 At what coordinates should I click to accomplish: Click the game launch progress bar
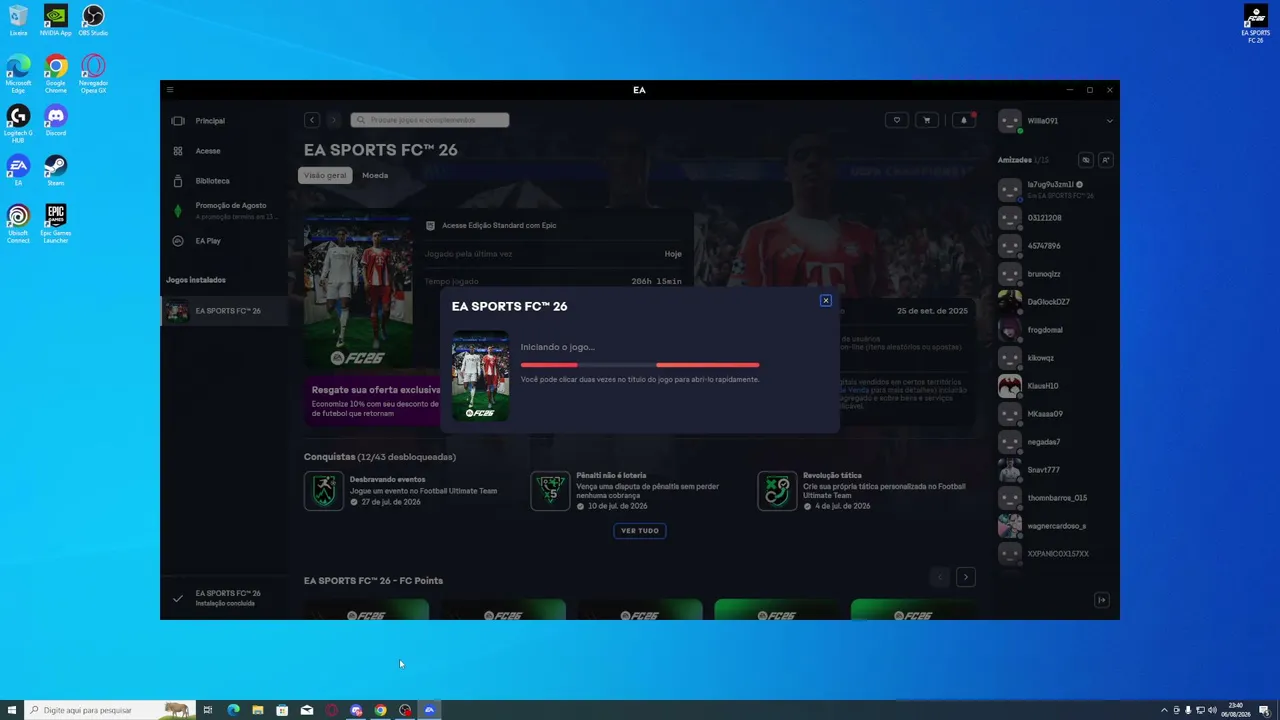click(640, 365)
